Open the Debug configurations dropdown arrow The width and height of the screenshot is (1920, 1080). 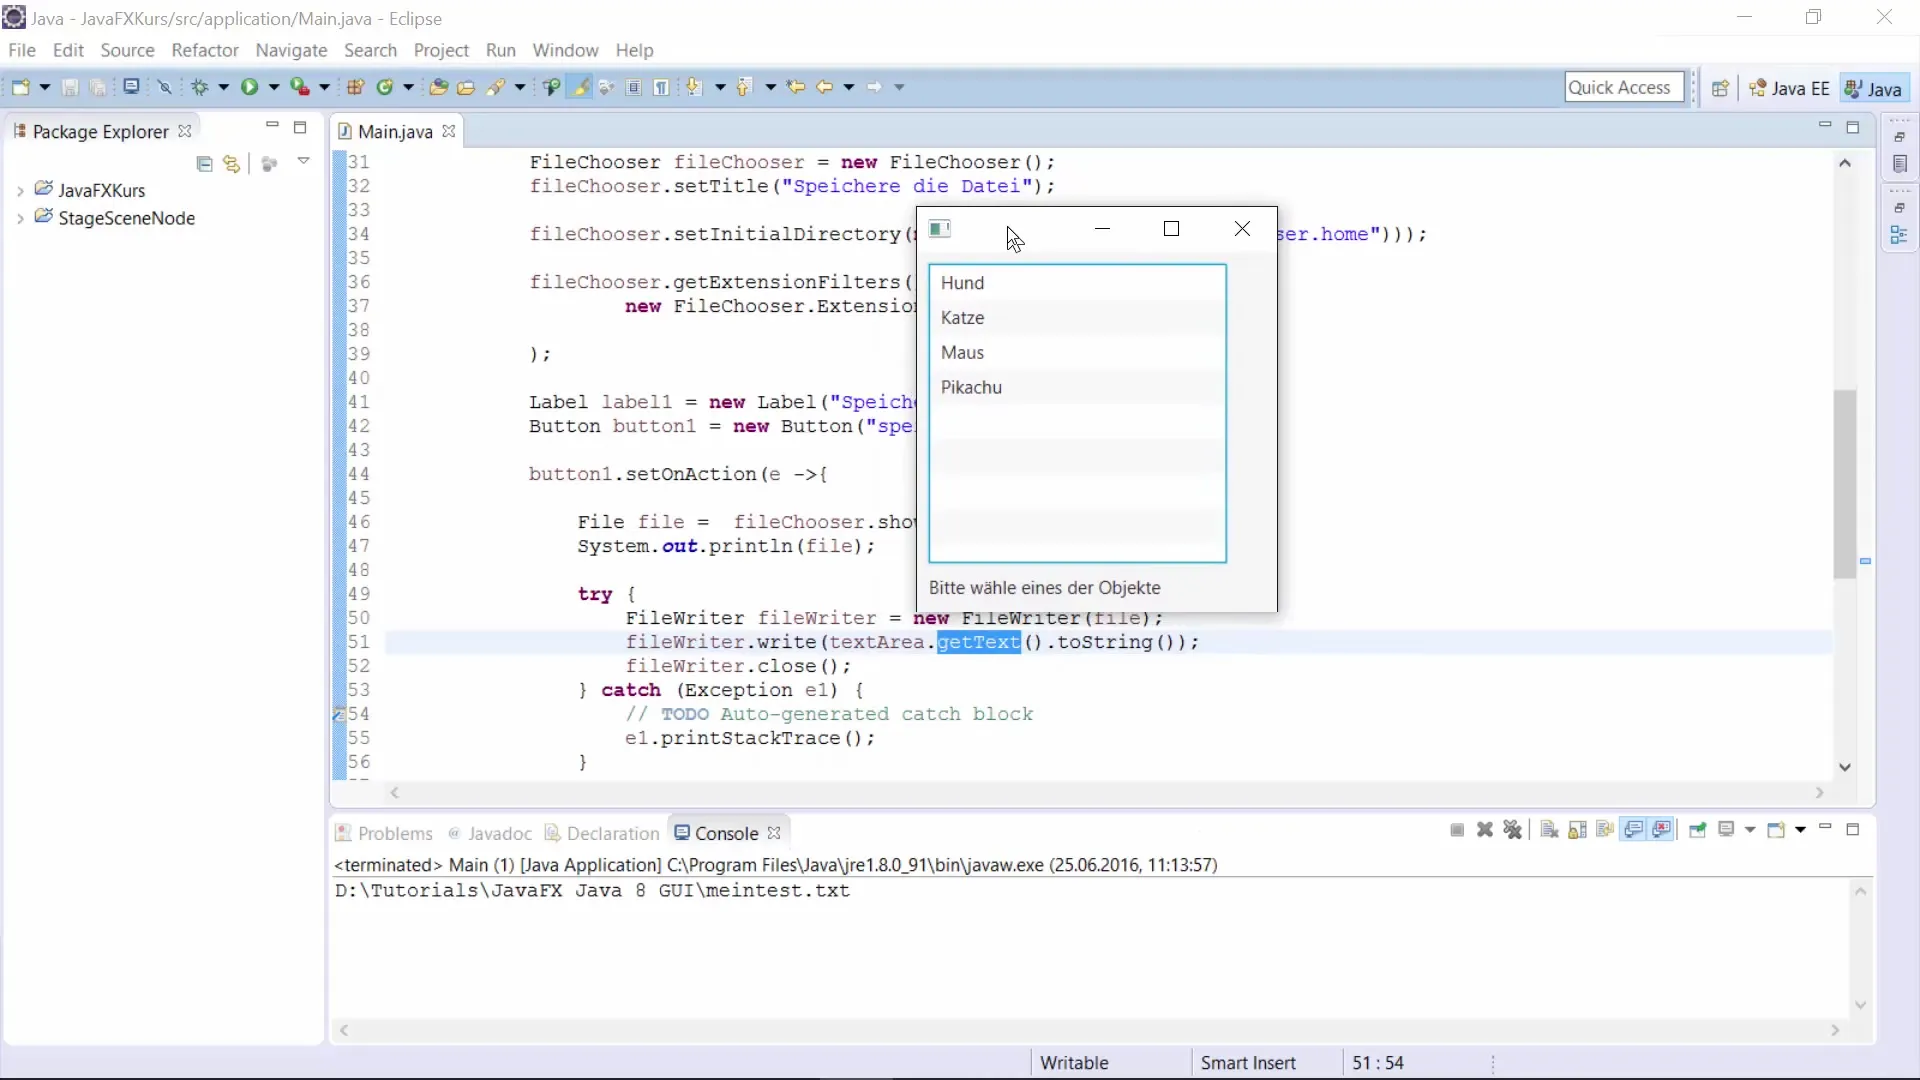223,88
